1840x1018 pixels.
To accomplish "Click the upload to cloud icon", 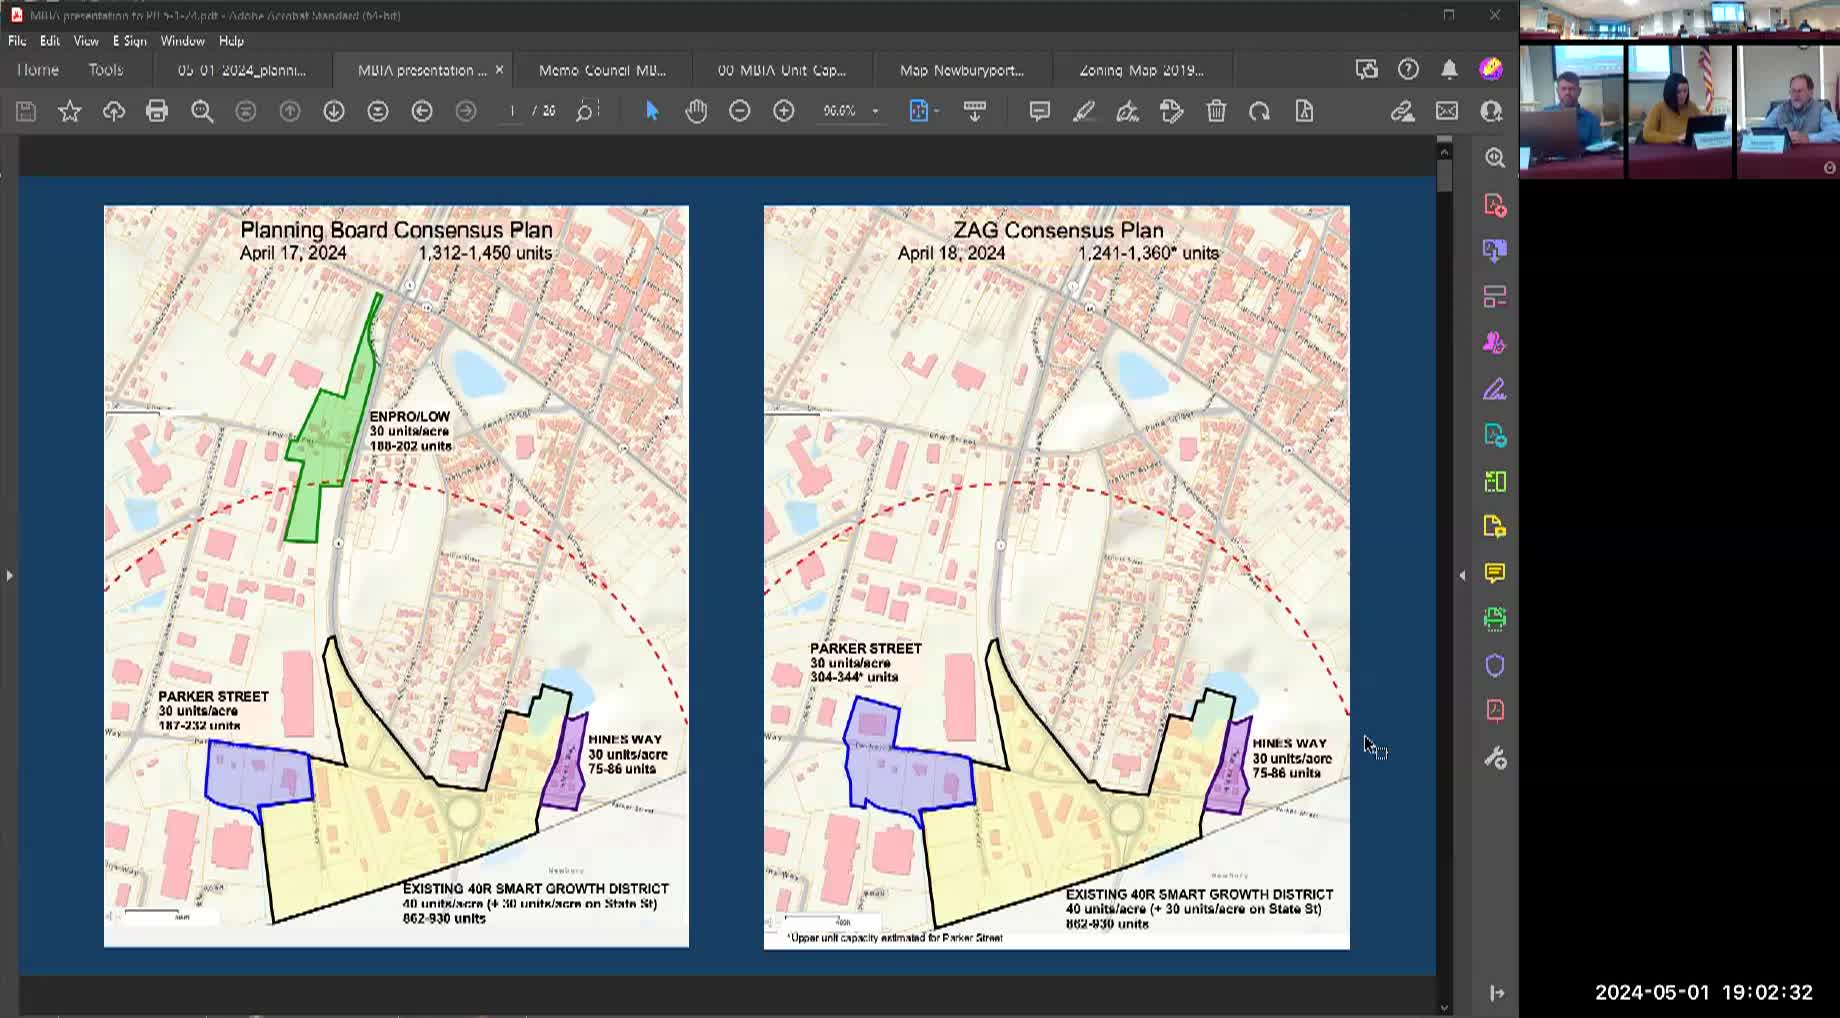I will [x=113, y=111].
